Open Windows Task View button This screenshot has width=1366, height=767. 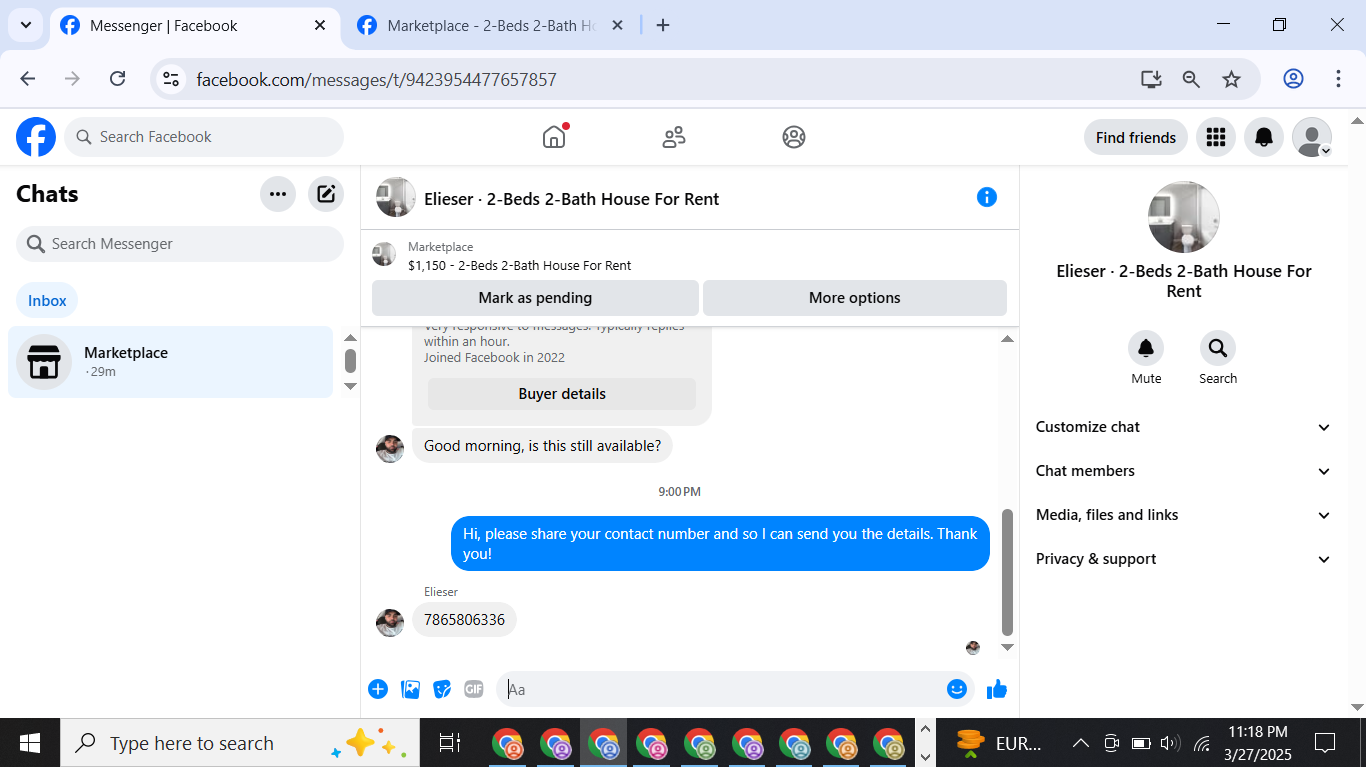tap(450, 743)
